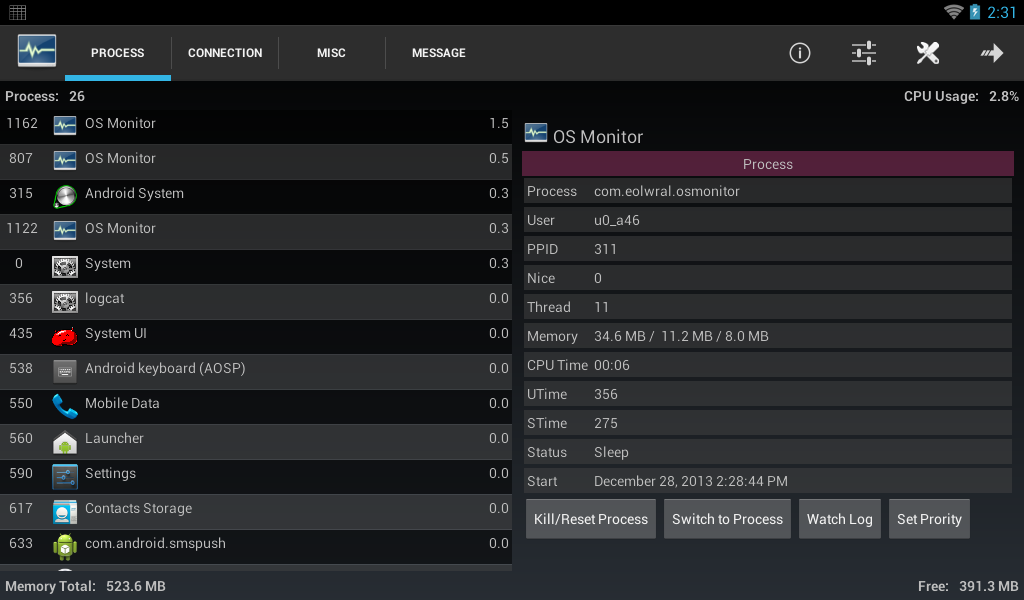This screenshot has height=600, width=1024.
Task: Select the Android keyboard (AOSP) name
Action: click(x=165, y=368)
